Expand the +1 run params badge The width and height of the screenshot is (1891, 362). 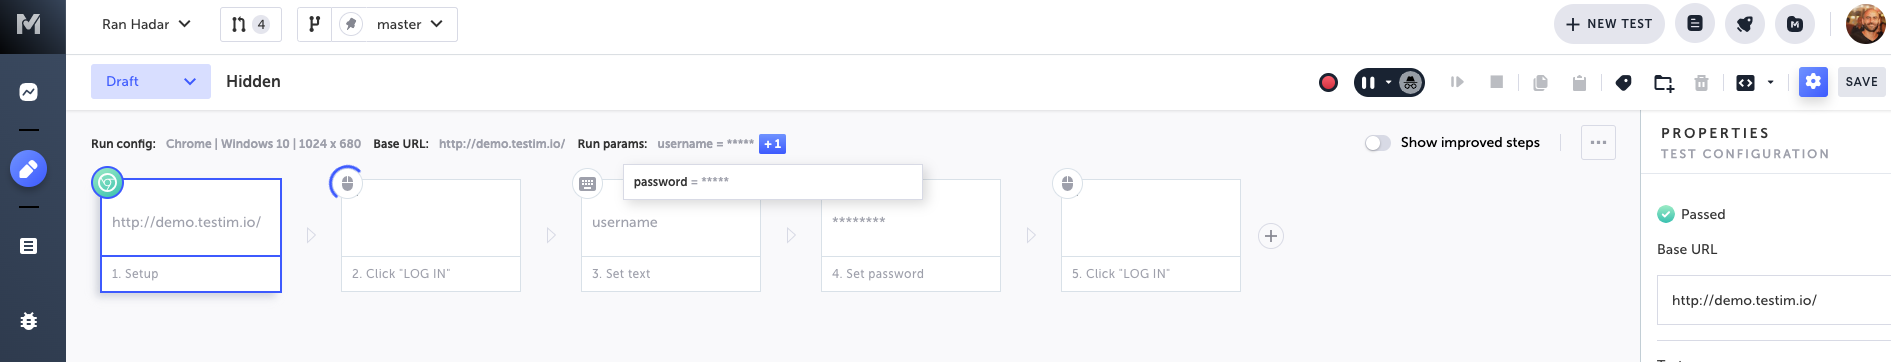point(772,144)
